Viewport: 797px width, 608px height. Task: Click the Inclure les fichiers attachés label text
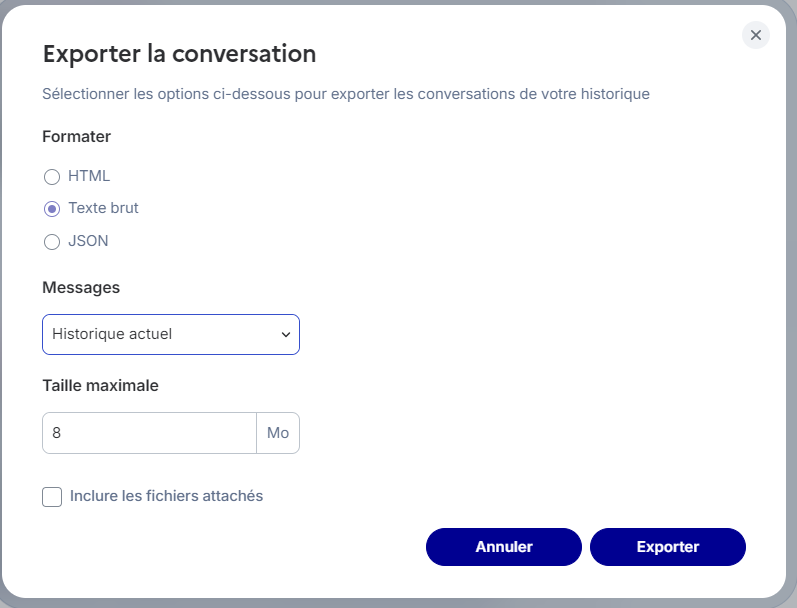tap(166, 496)
